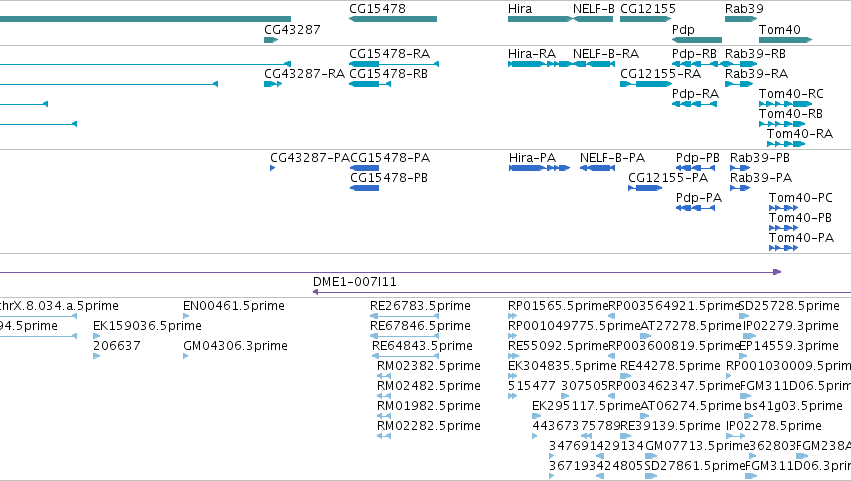Select the GM04306.3prime EST marker
Screen dimensions: 851x481
click(x=186, y=356)
